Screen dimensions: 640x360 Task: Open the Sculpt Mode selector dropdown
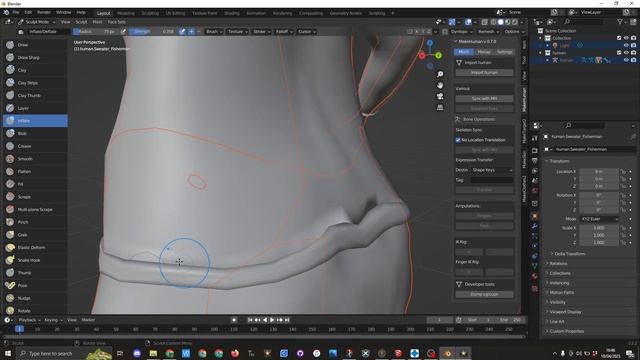pyautogui.click(x=37, y=22)
